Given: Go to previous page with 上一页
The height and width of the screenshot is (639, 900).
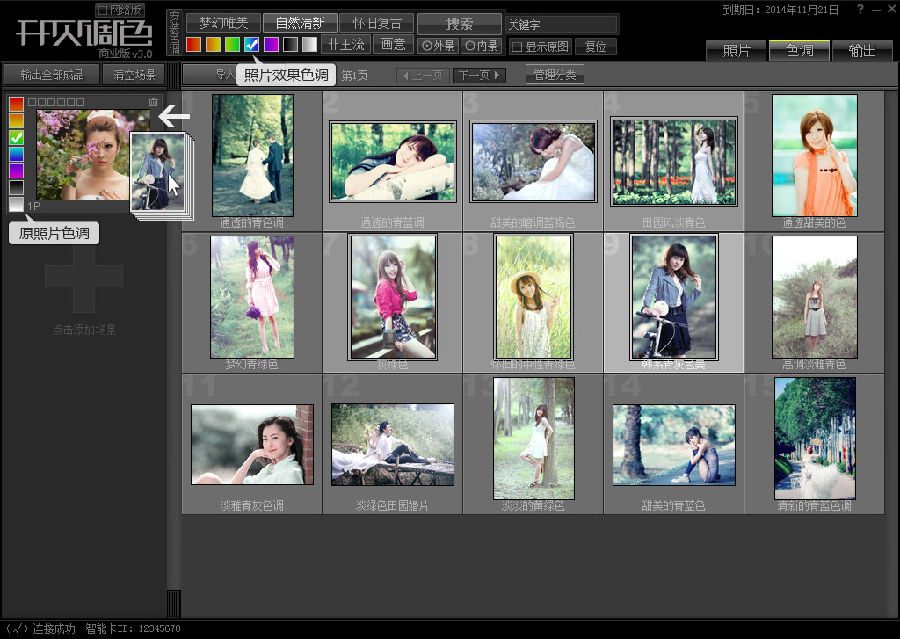Looking at the screenshot, I should point(422,75).
